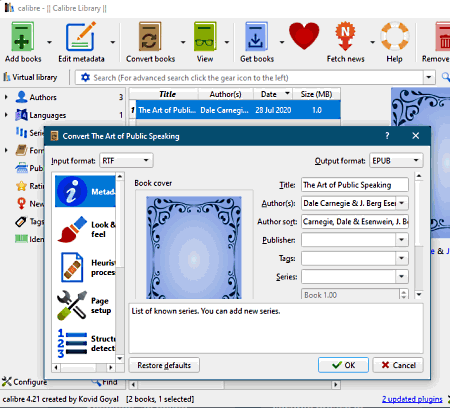Open the 2 updated plugins link

pyautogui.click(x=412, y=399)
